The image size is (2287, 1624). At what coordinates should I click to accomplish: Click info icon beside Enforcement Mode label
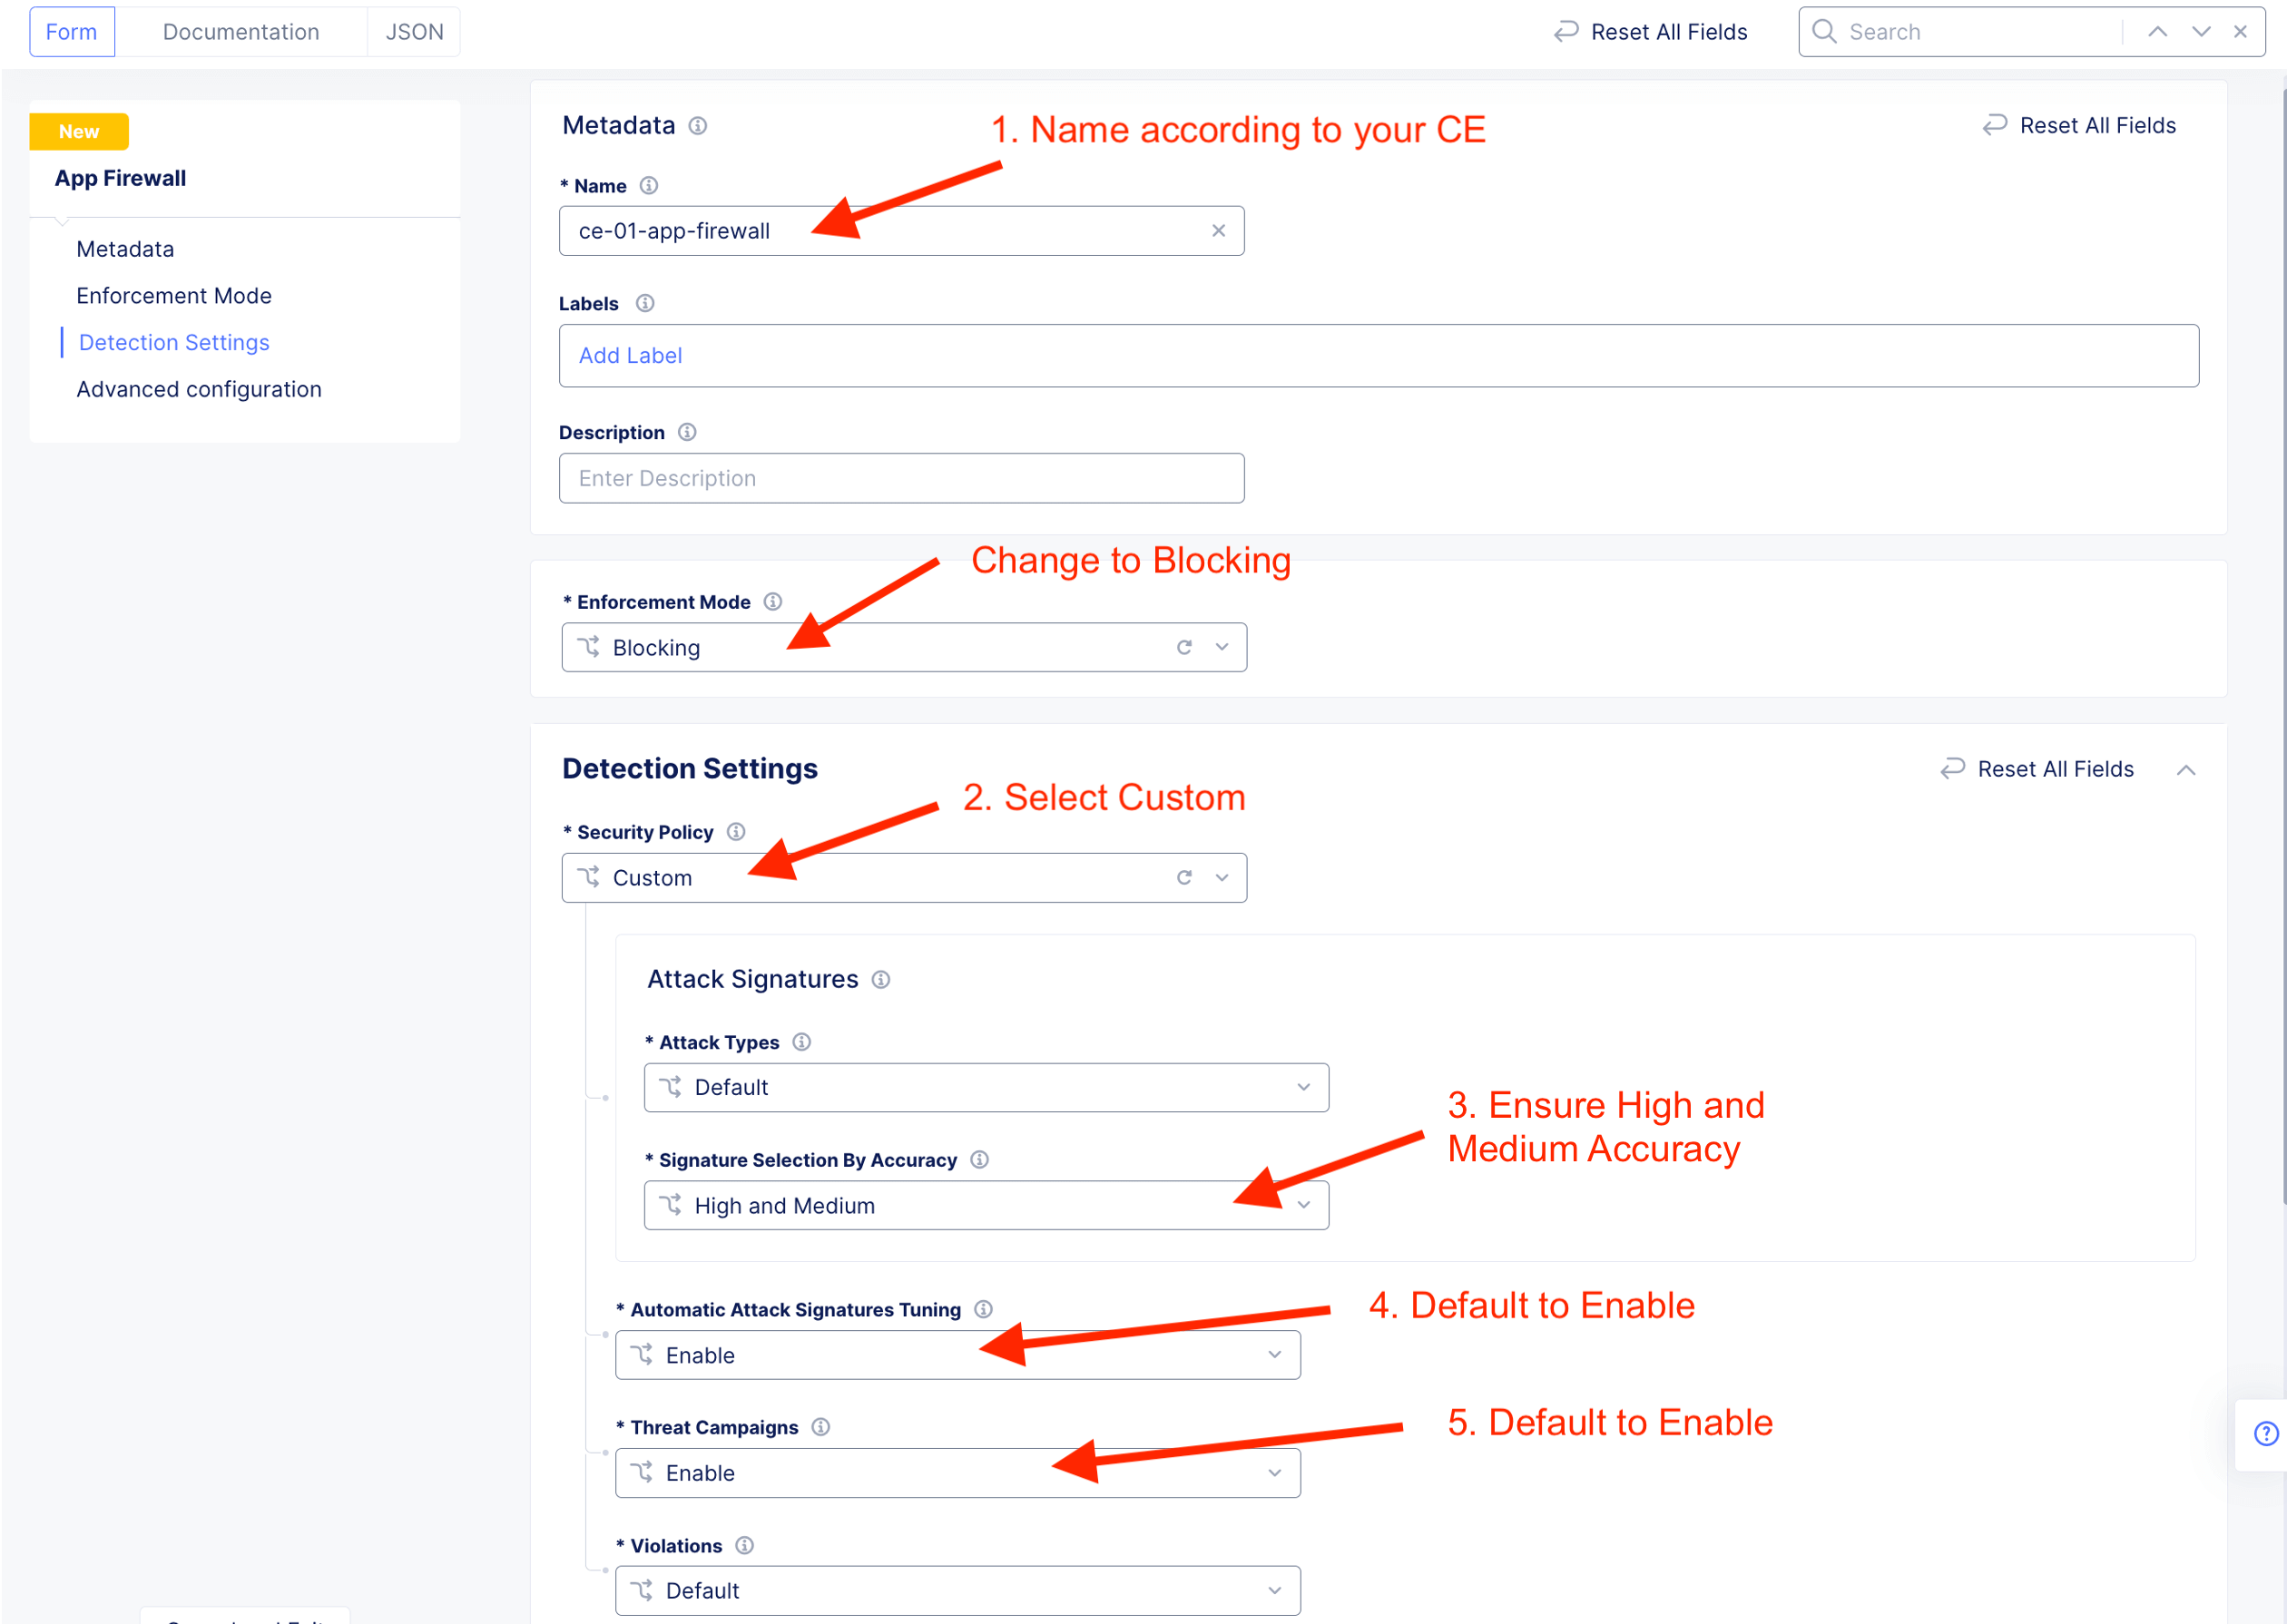point(773,602)
